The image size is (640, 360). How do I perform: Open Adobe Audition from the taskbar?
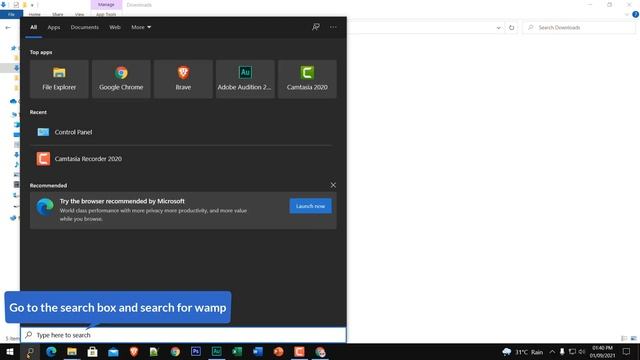pos(217,352)
